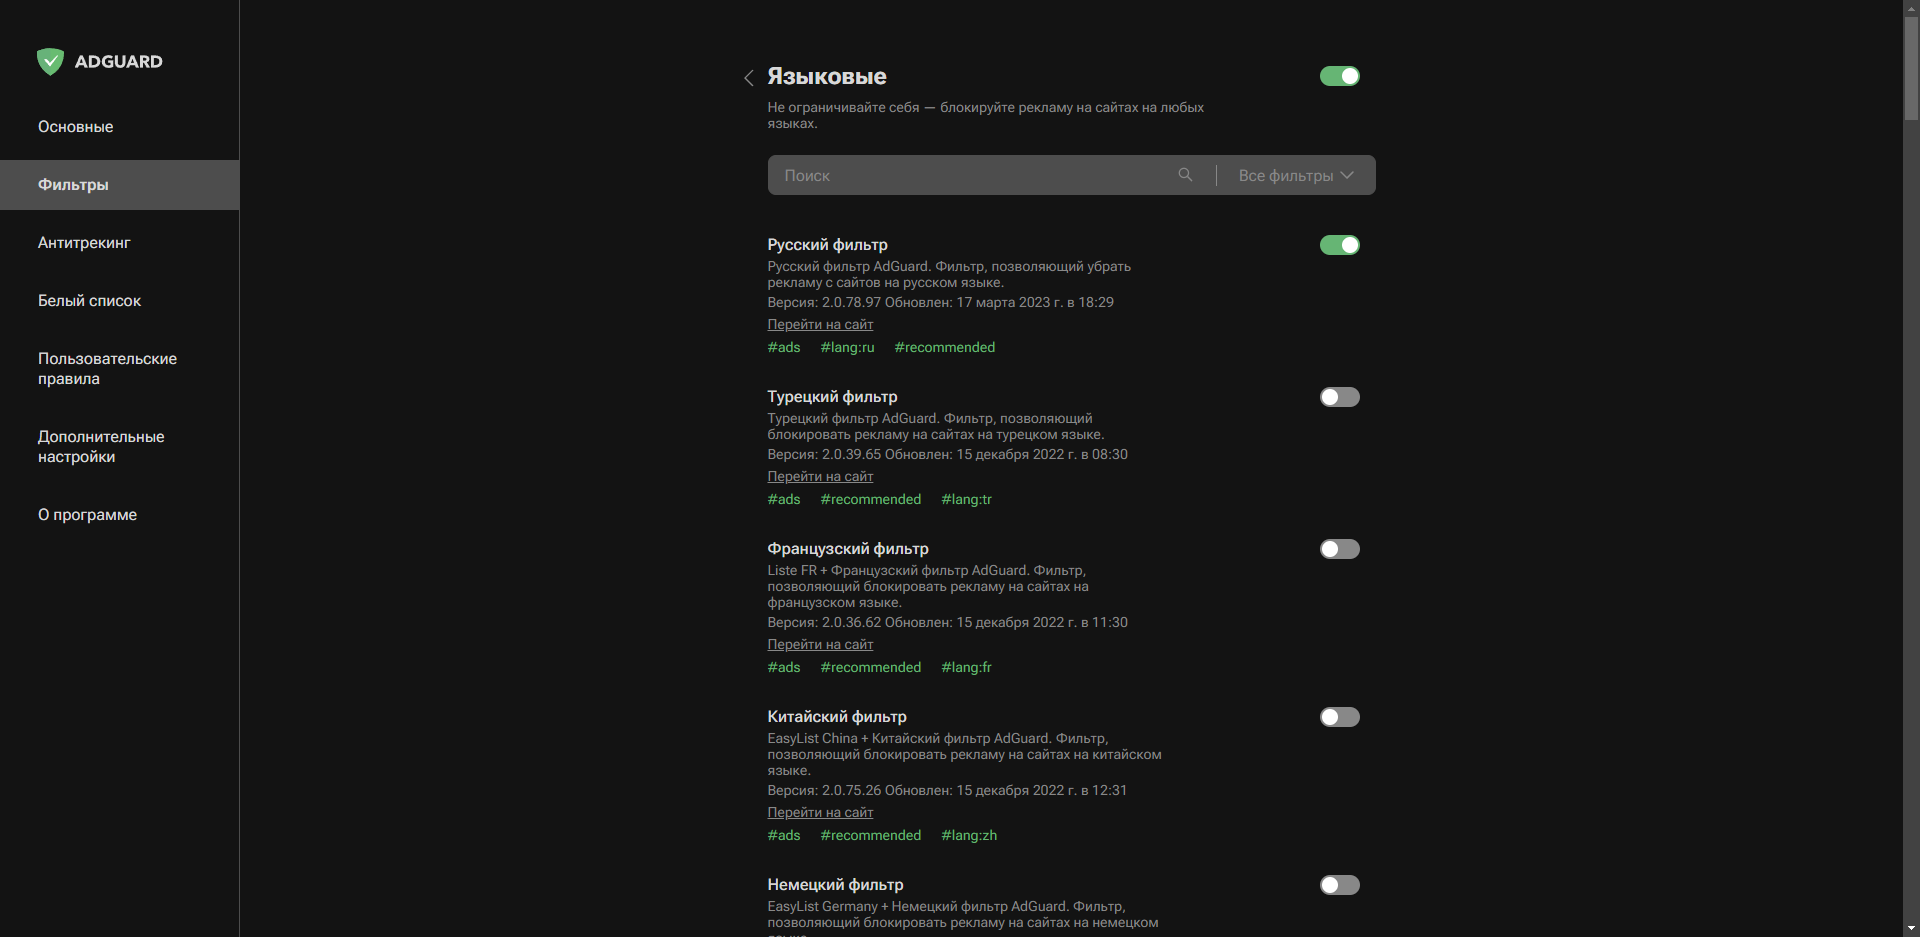Open Дополнительные настройки
The height and width of the screenshot is (937, 1920).
point(101,446)
